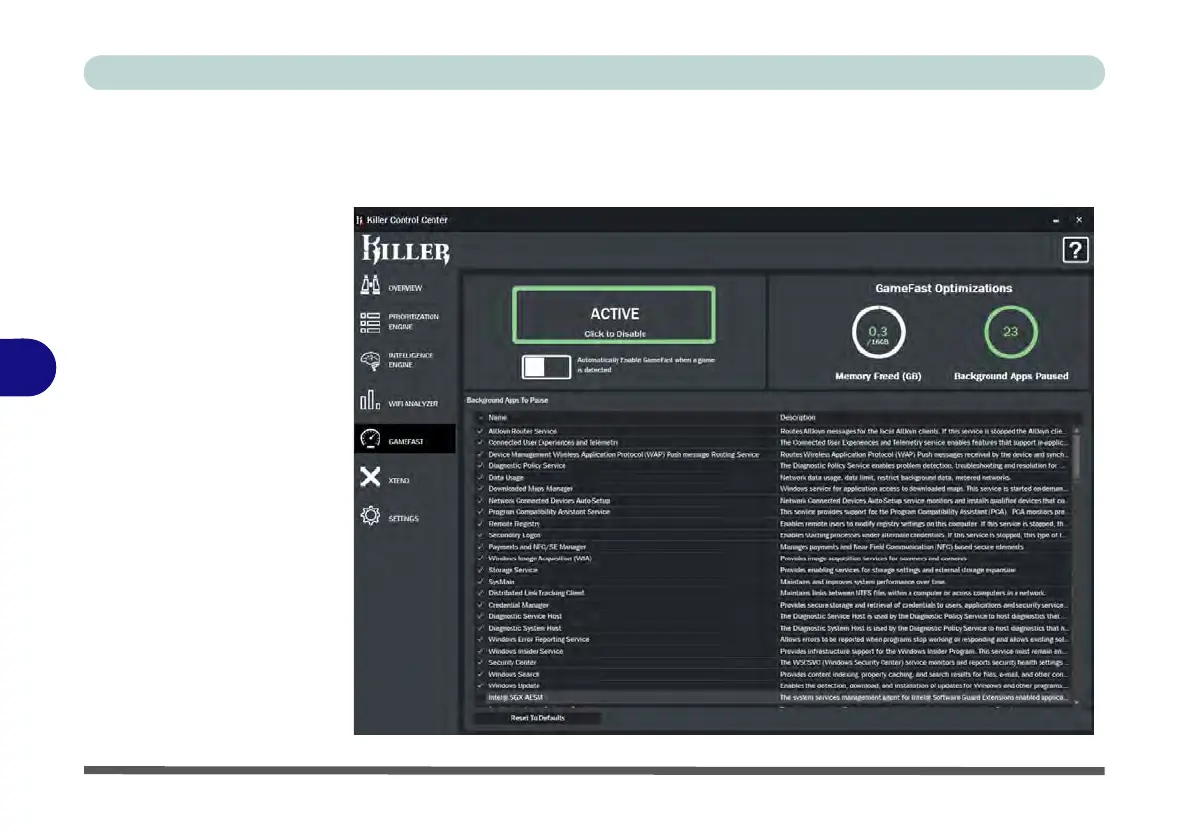
Task: Select Network Connected Devices Auto-Setup row
Action: 773,501
